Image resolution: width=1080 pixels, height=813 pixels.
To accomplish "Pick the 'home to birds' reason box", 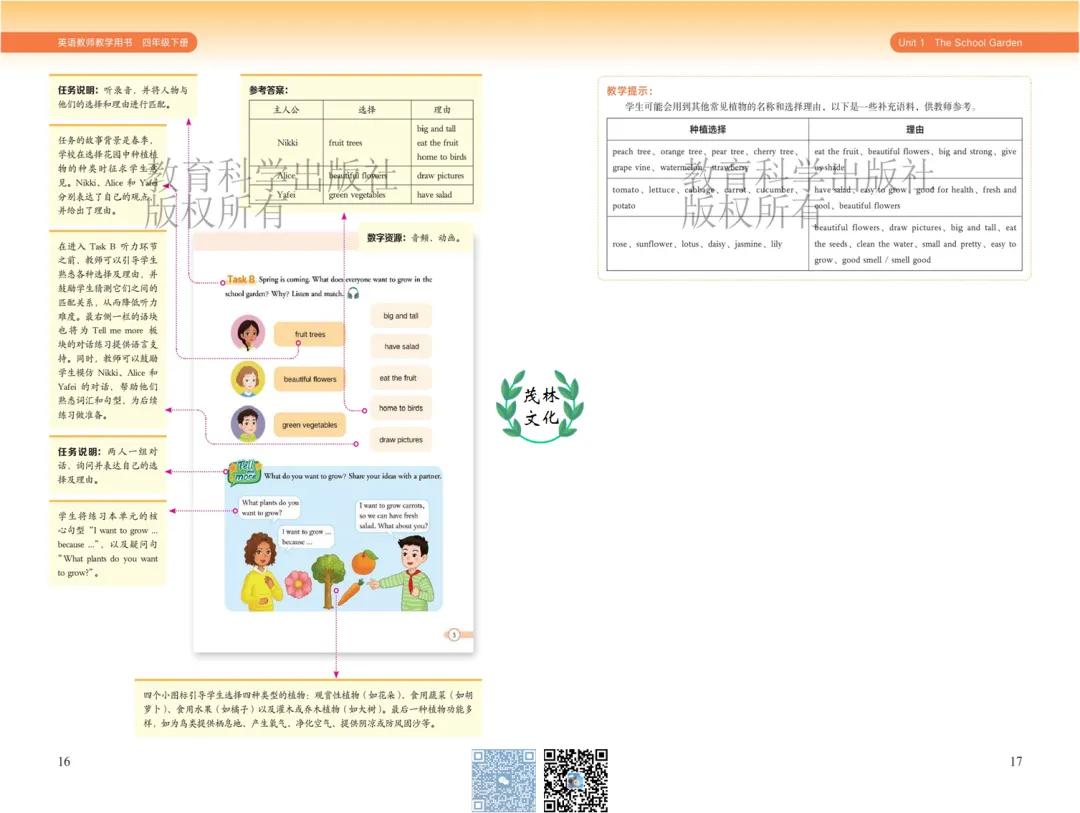I will pyautogui.click(x=401, y=408).
